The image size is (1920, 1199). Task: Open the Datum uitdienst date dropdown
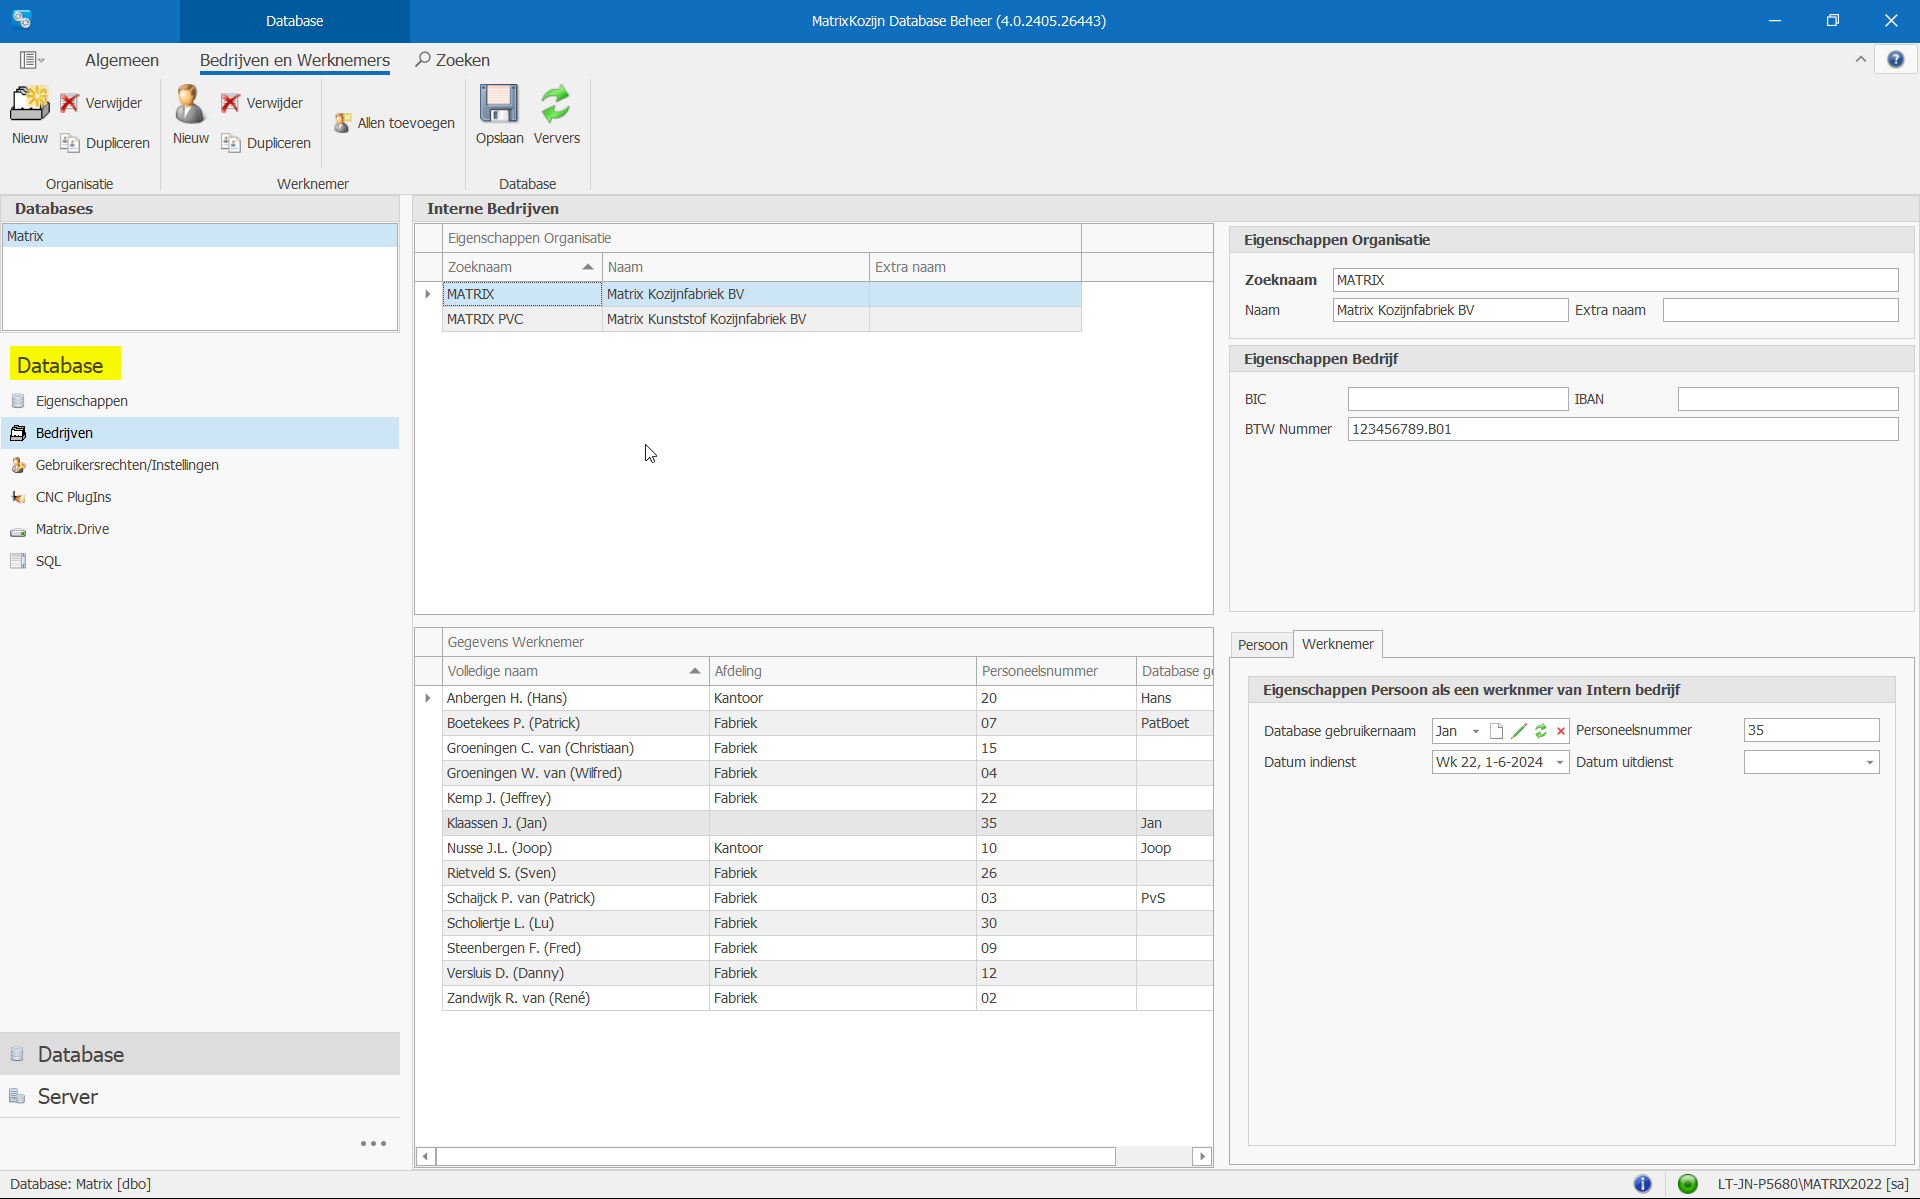1869,762
